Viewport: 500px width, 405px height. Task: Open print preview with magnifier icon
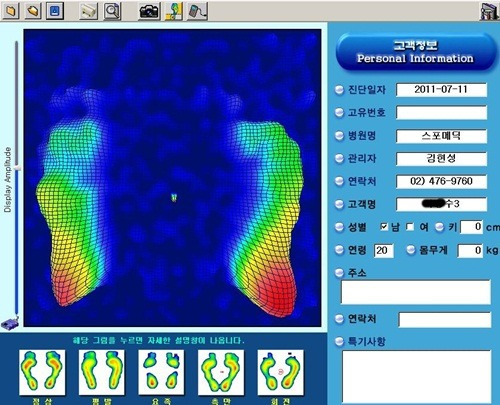pos(112,11)
